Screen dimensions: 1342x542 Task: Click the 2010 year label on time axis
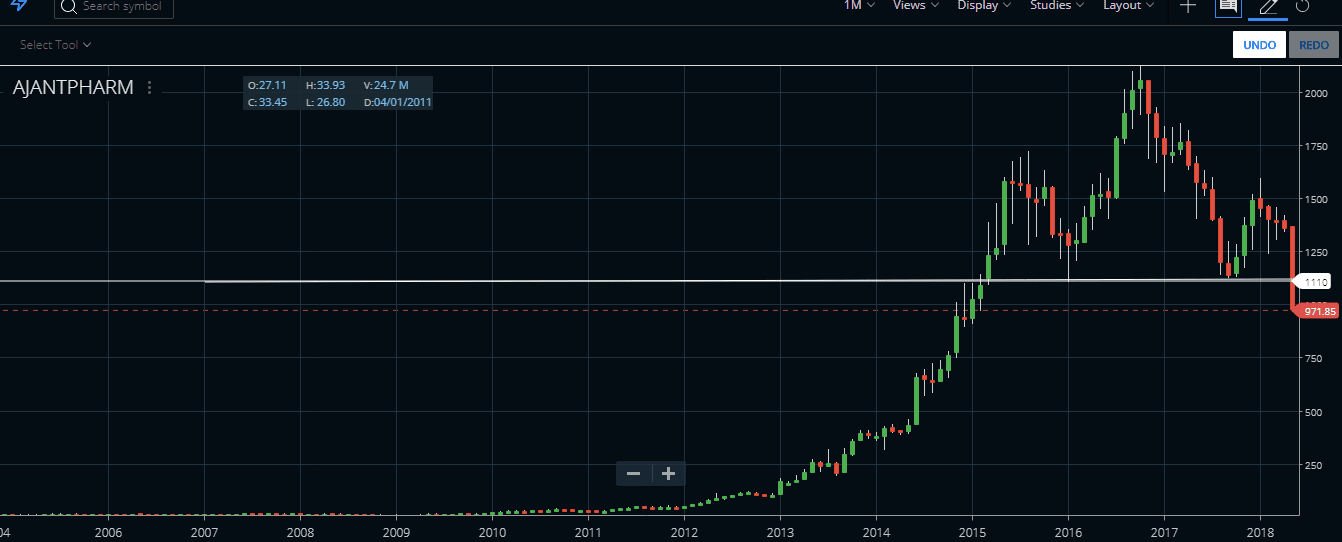492,531
